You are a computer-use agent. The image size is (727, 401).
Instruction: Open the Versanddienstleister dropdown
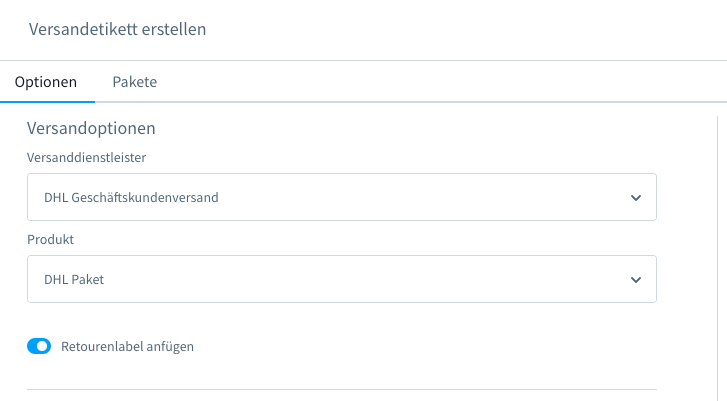[341, 197]
